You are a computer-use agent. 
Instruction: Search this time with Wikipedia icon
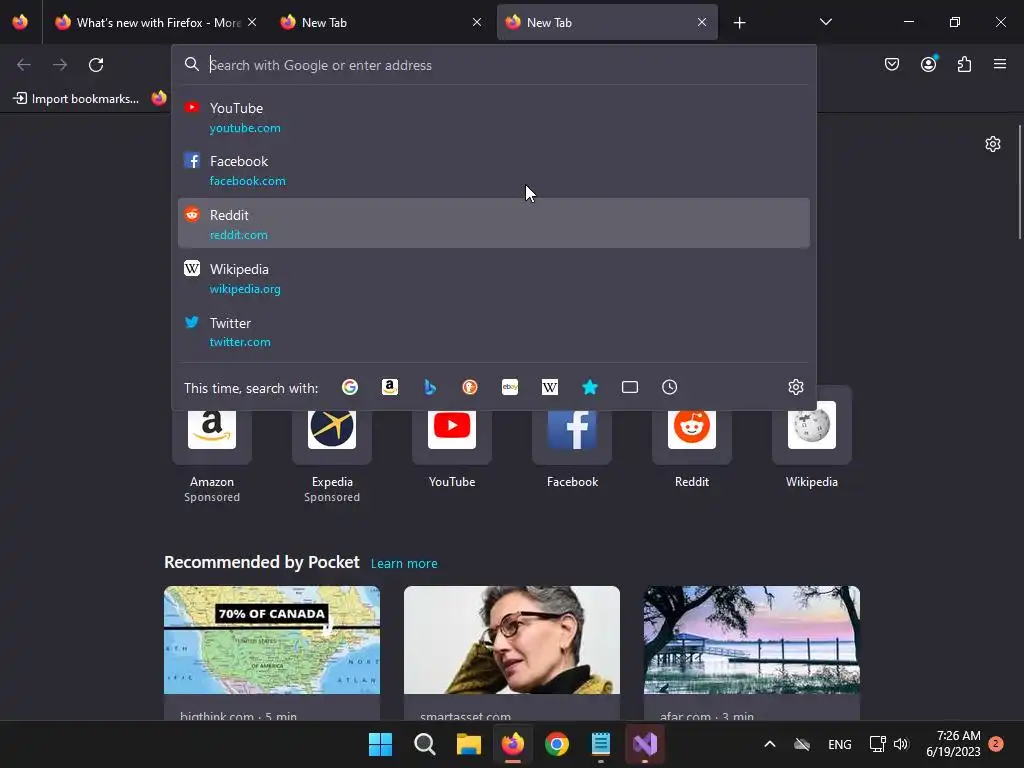click(x=550, y=387)
